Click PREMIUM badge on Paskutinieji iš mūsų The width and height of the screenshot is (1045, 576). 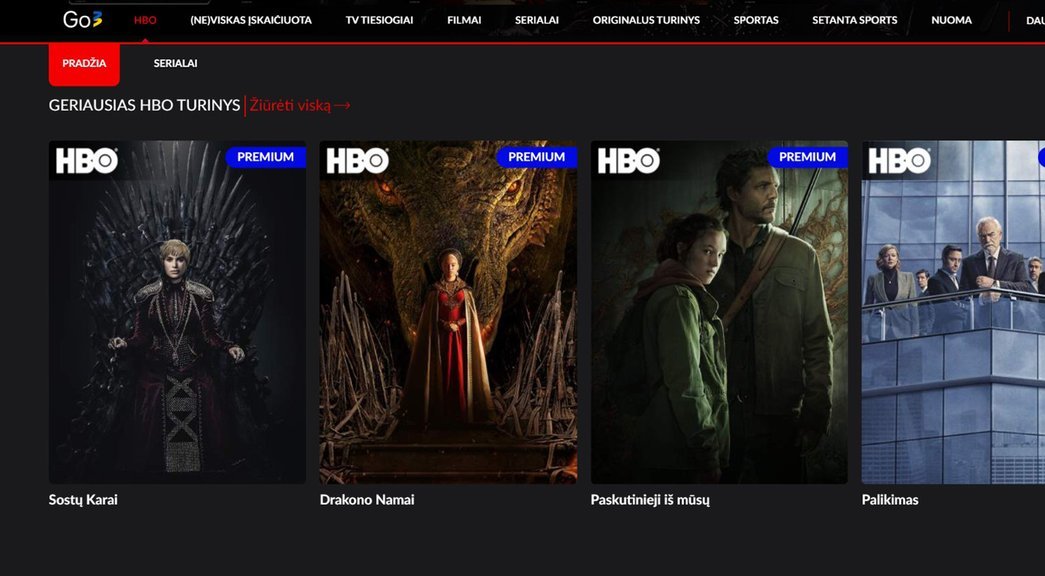pyautogui.click(x=807, y=157)
